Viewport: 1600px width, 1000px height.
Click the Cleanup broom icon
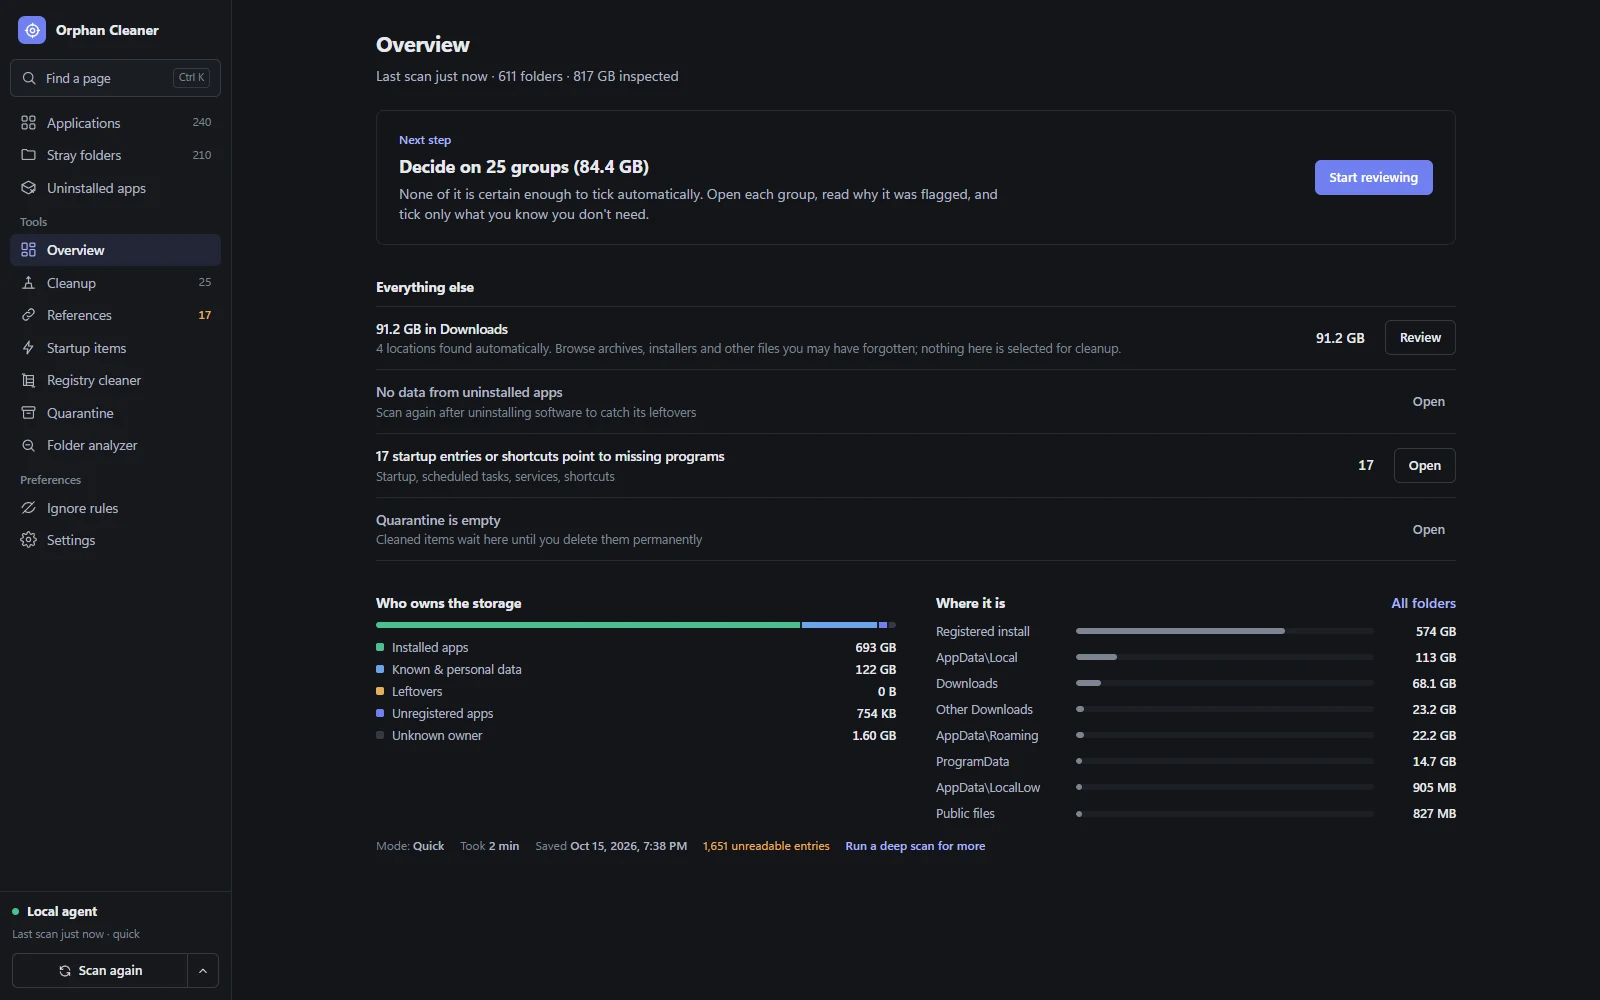click(28, 283)
